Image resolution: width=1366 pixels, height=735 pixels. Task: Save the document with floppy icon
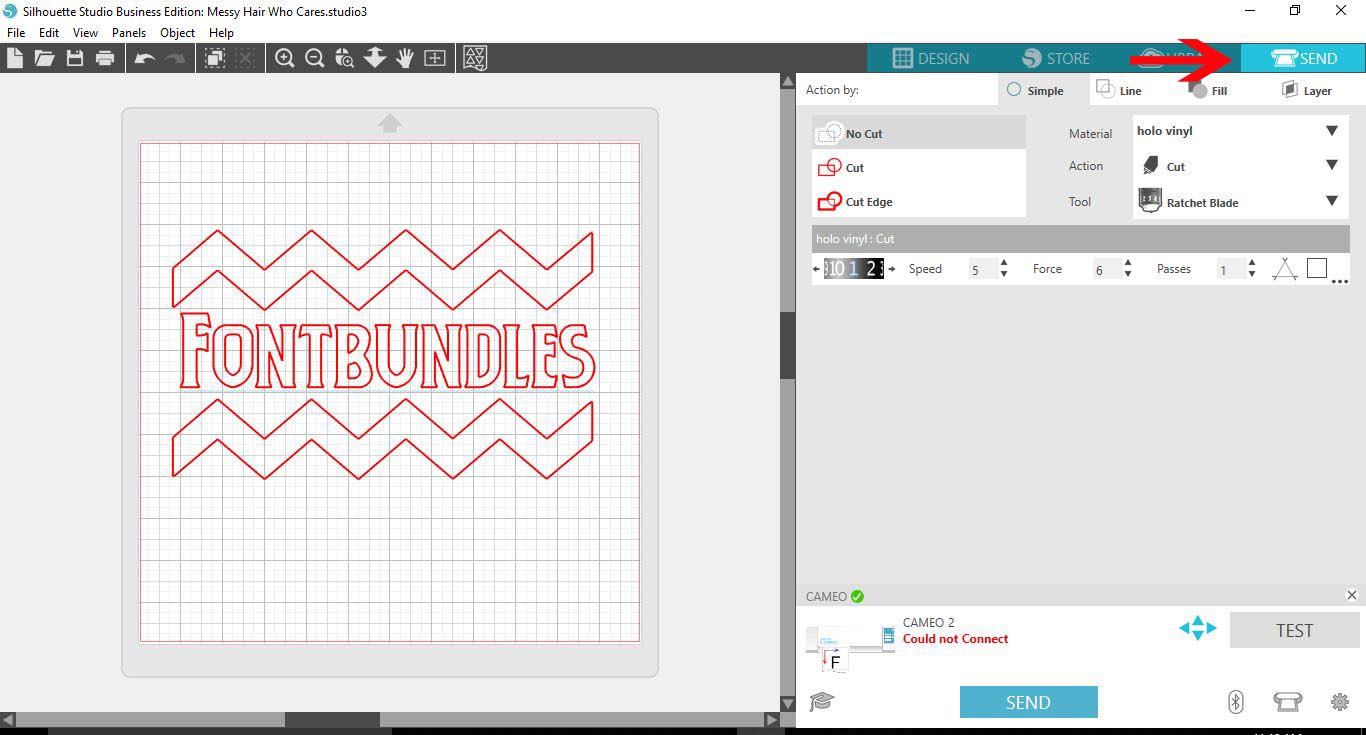tap(75, 58)
